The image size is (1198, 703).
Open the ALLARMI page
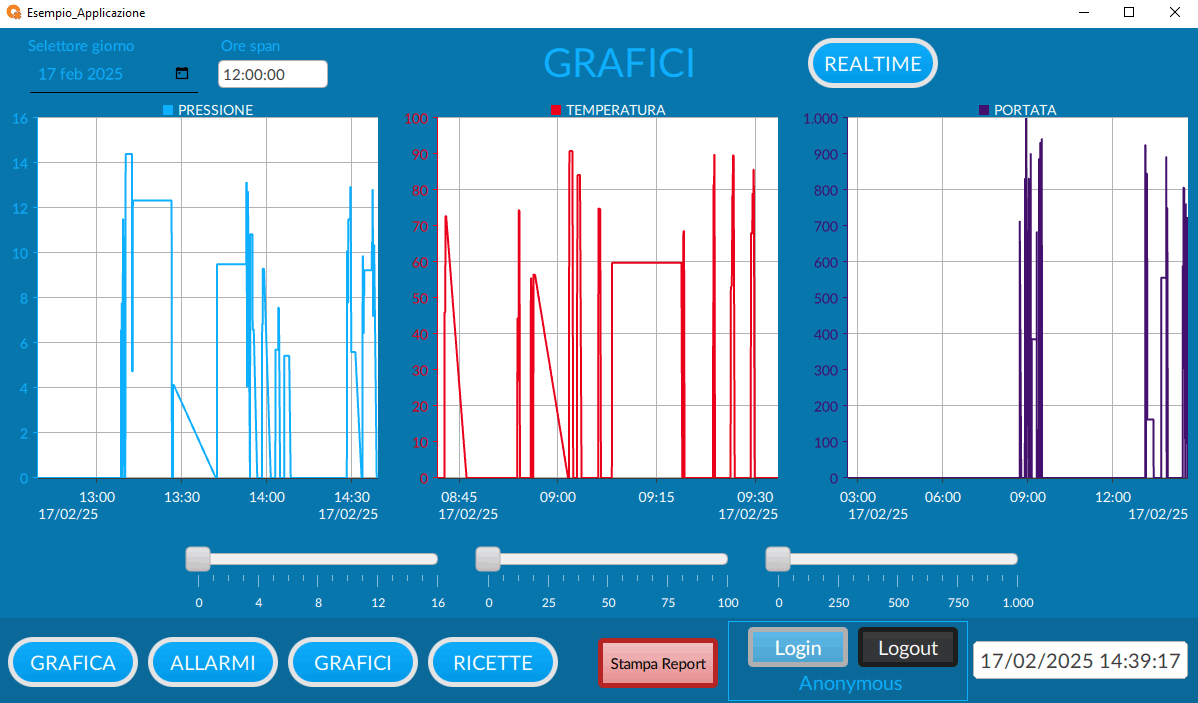[x=213, y=663]
